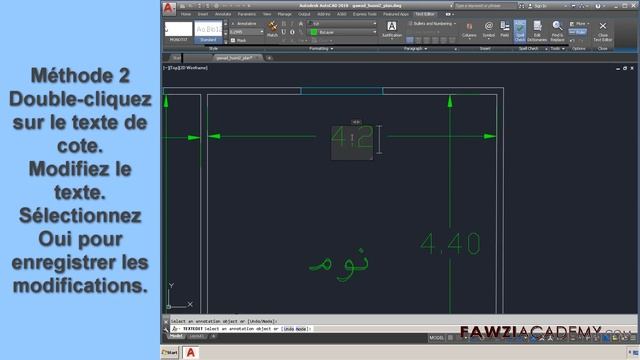Open the More options dropdown
This screenshot has width=640, height=360.
[580, 24]
